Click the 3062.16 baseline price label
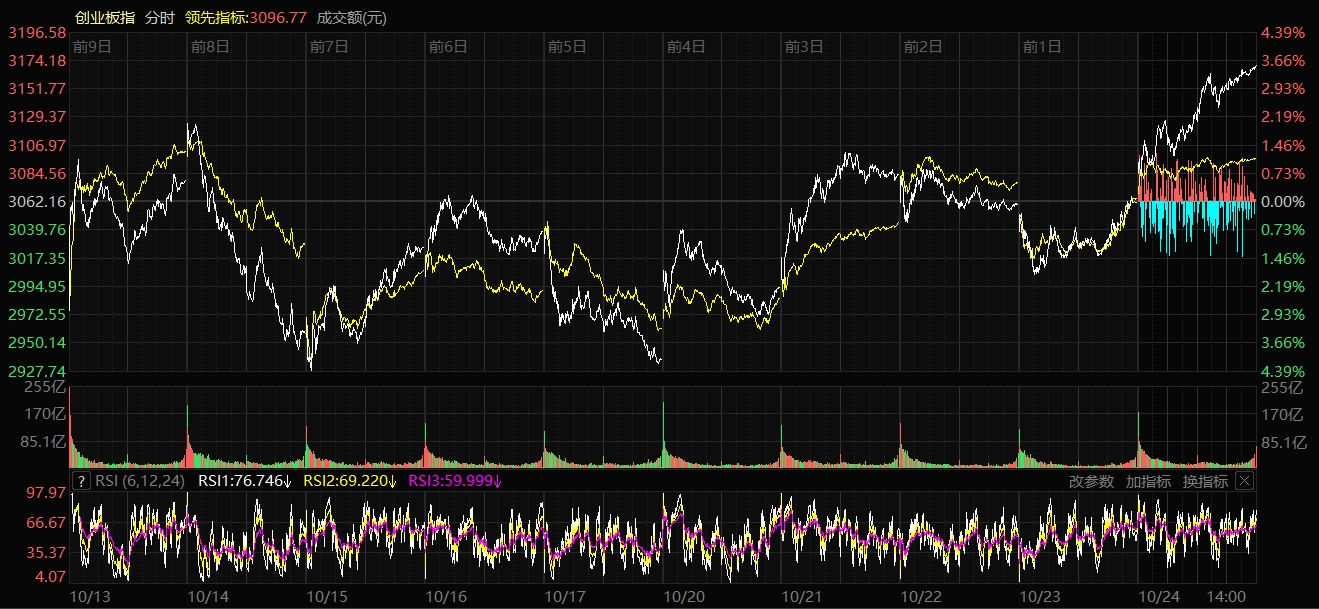Viewport: 1319px width, 609px height. coord(36,202)
